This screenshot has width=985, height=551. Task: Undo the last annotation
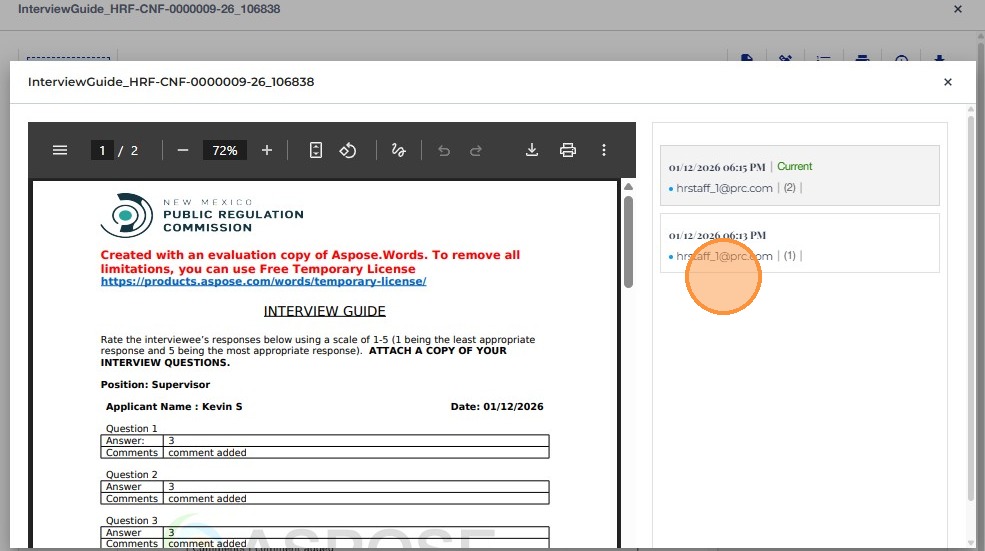pos(444,150)
